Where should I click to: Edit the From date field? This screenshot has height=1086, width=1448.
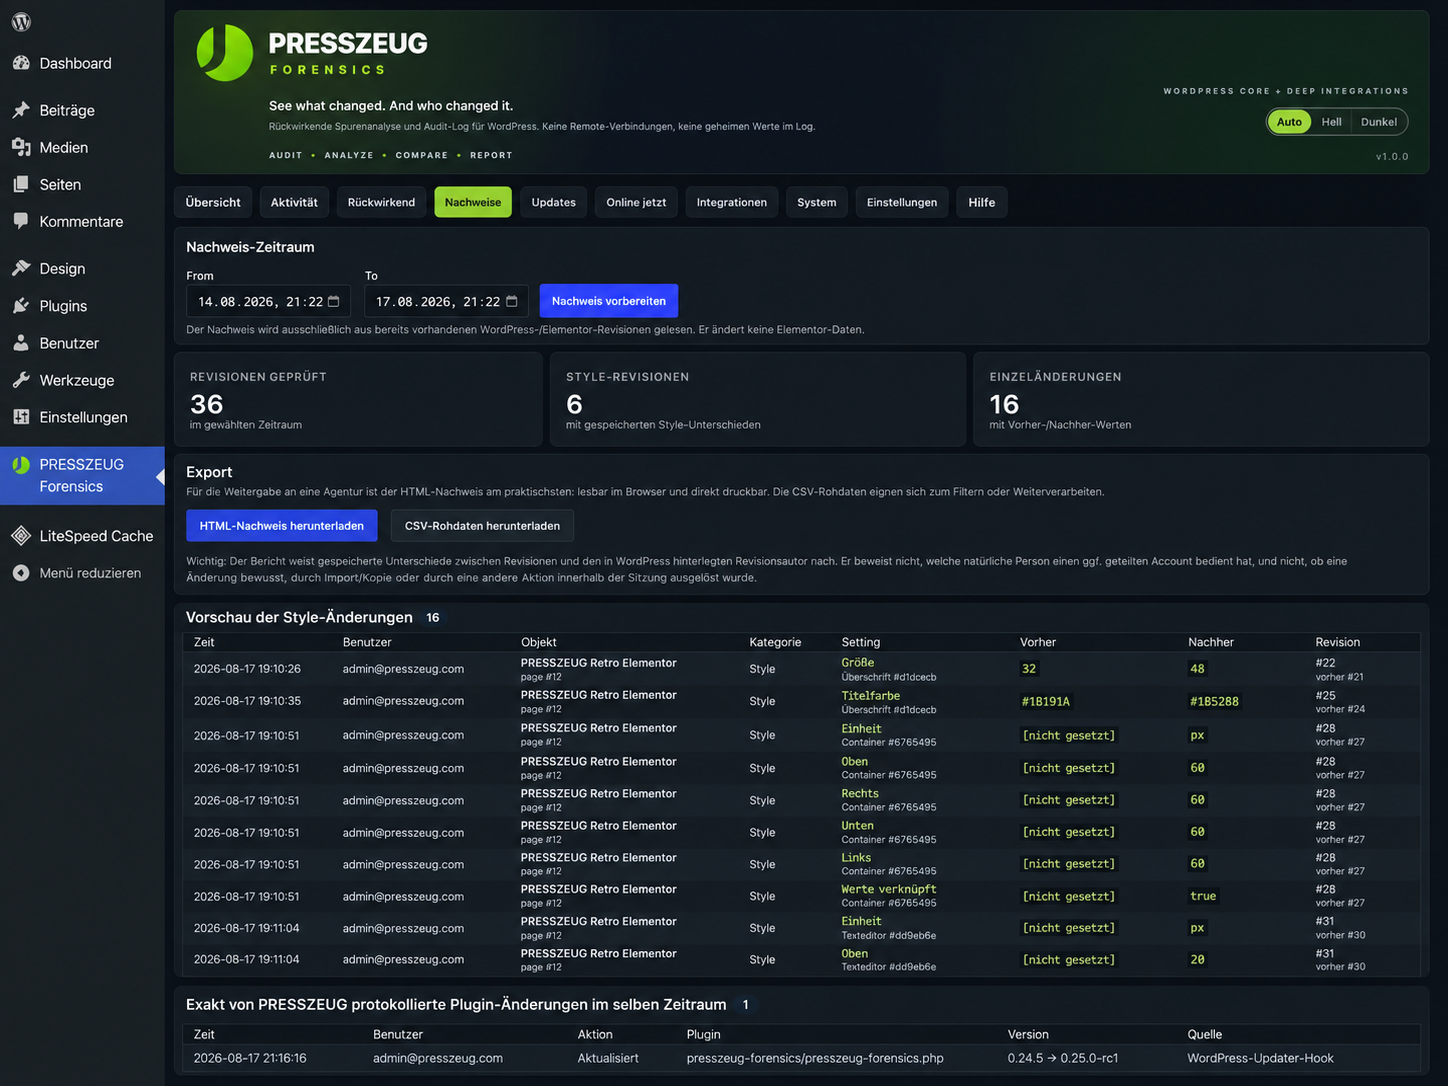tap(268, 301)
